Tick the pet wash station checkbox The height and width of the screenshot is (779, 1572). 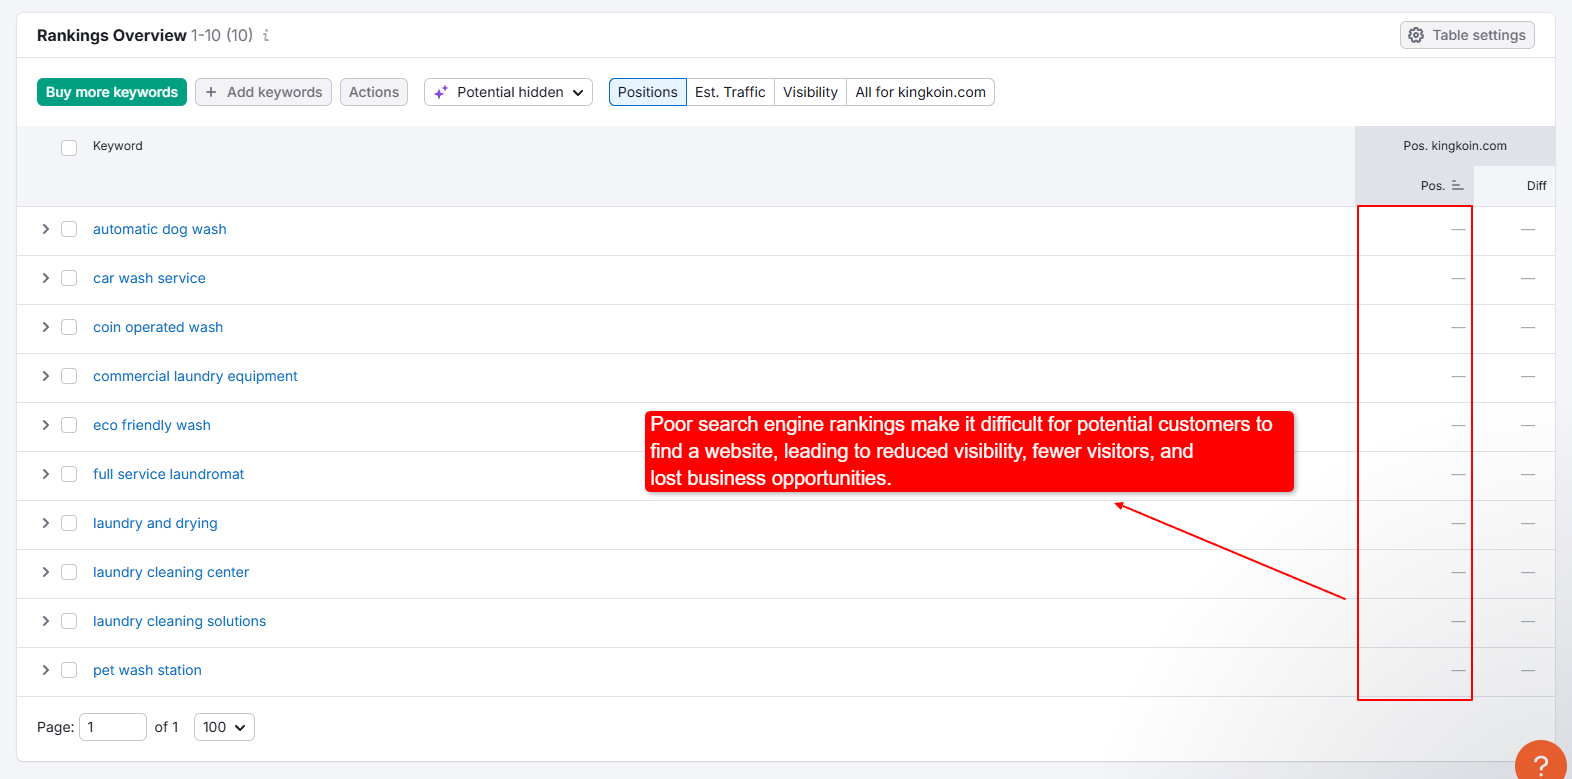coord(69,670)
